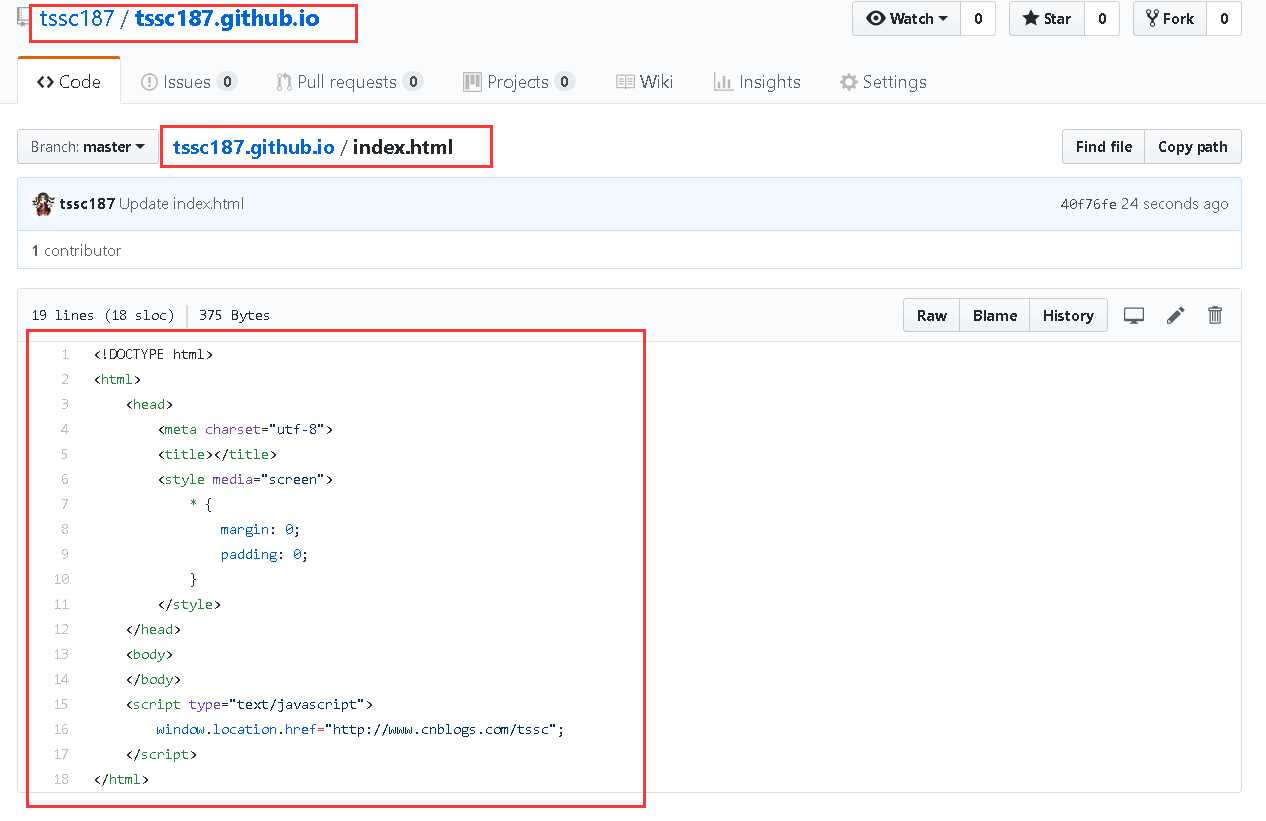The image size is (1266, 821).
Task: Click the script type="text/javascript" line
Action: point(249,704)
